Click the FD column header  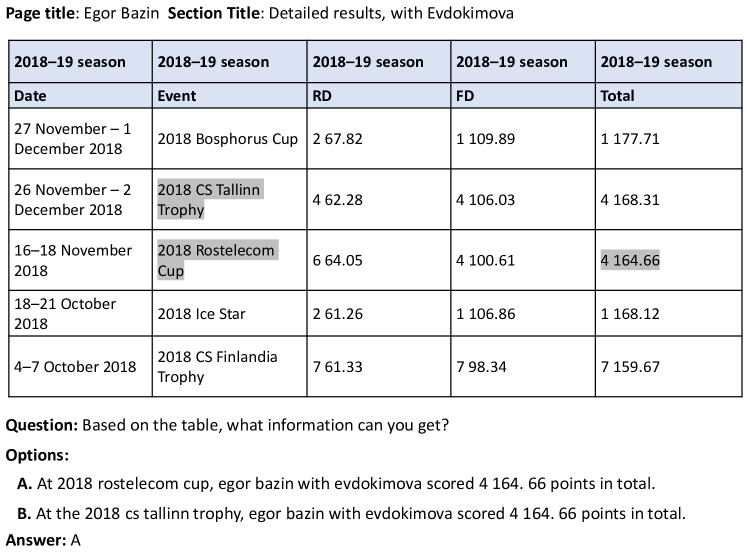point(523,96)
